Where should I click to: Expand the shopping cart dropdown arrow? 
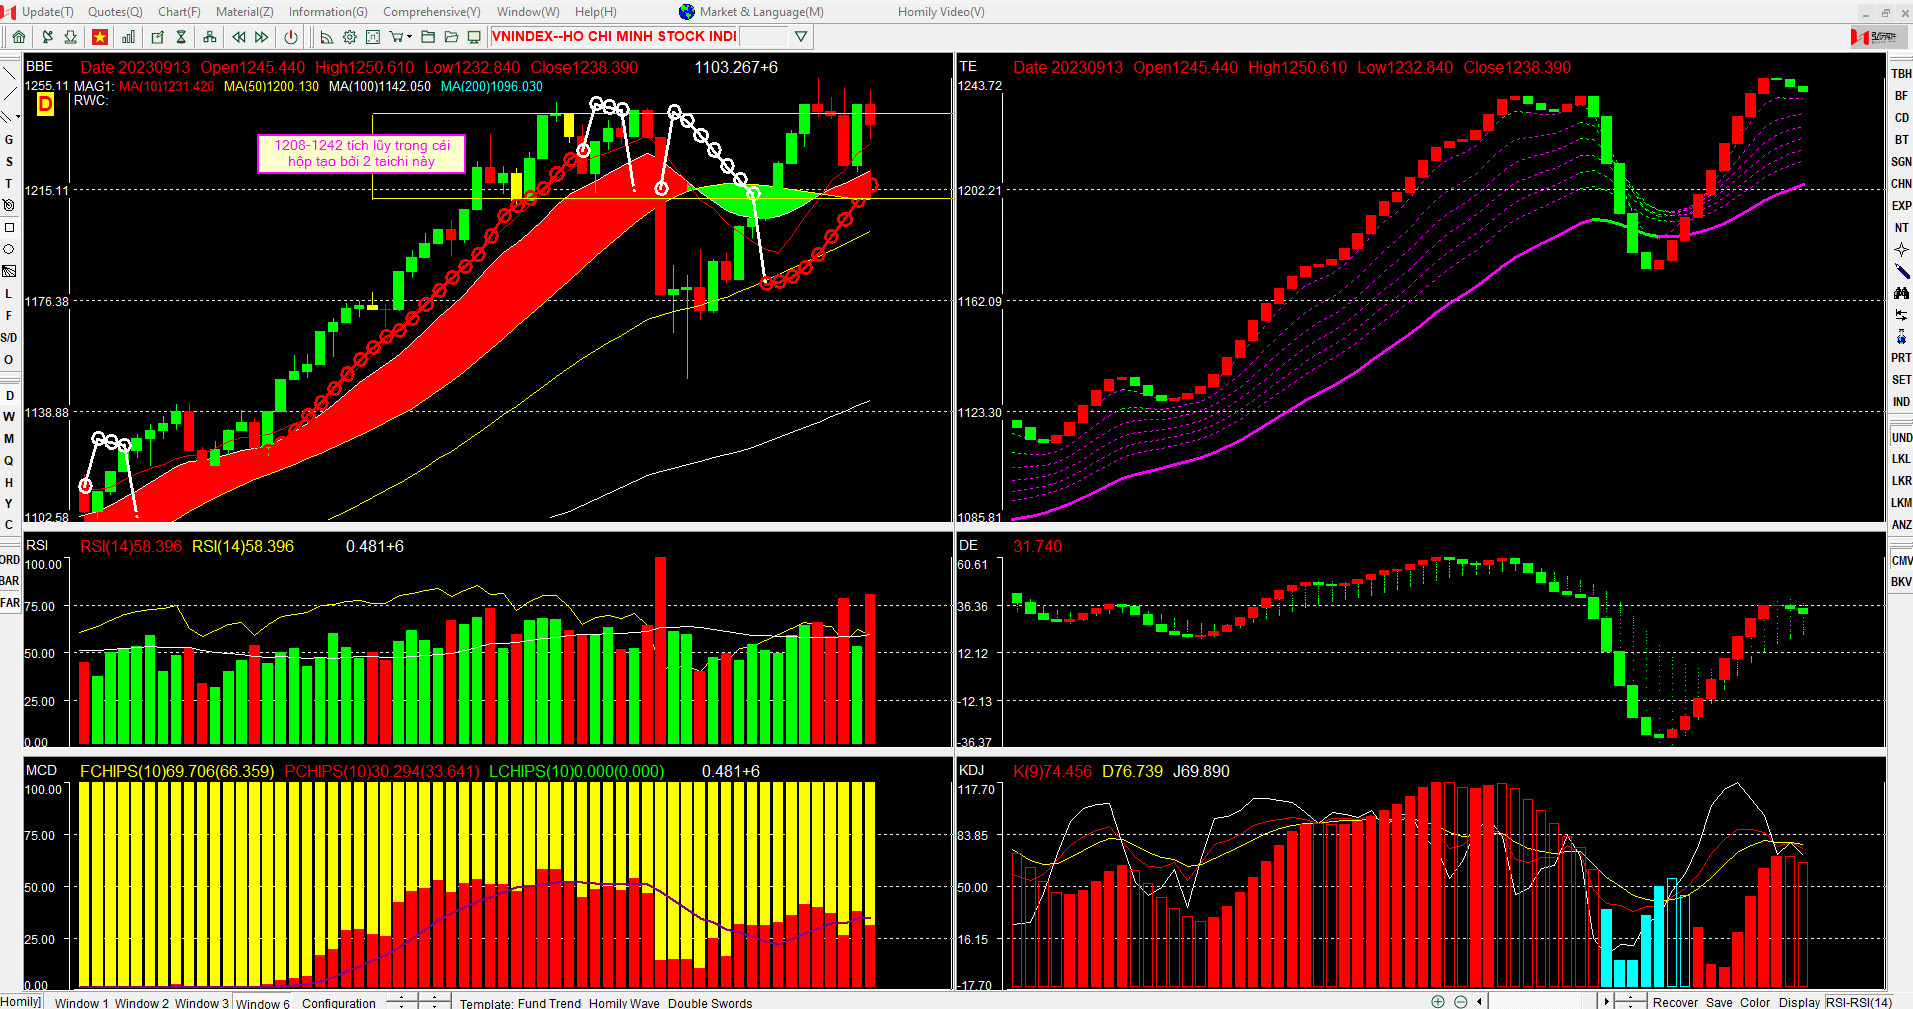point(409,37)
